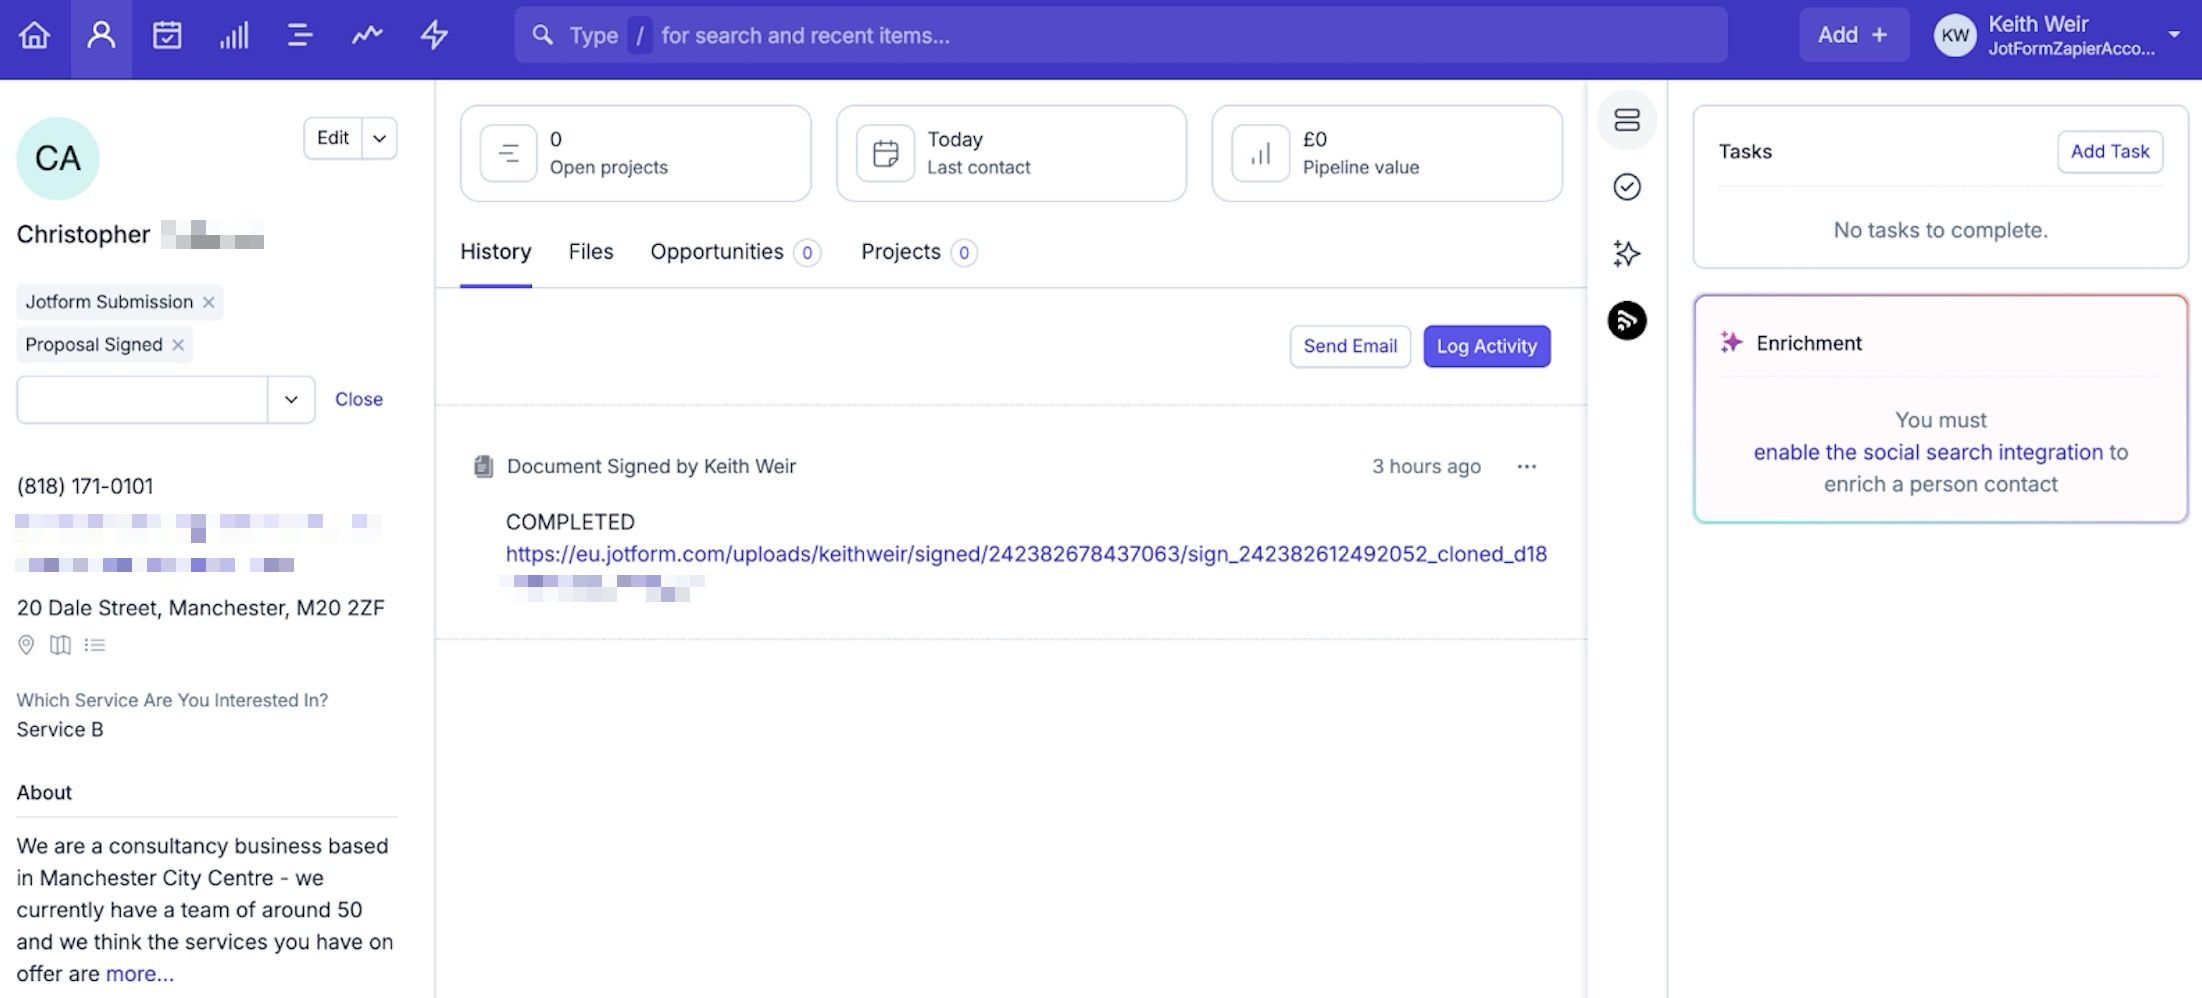2202x998 pixels.
Task: Open the Calendar tasks icon
Action: (167, 36)
